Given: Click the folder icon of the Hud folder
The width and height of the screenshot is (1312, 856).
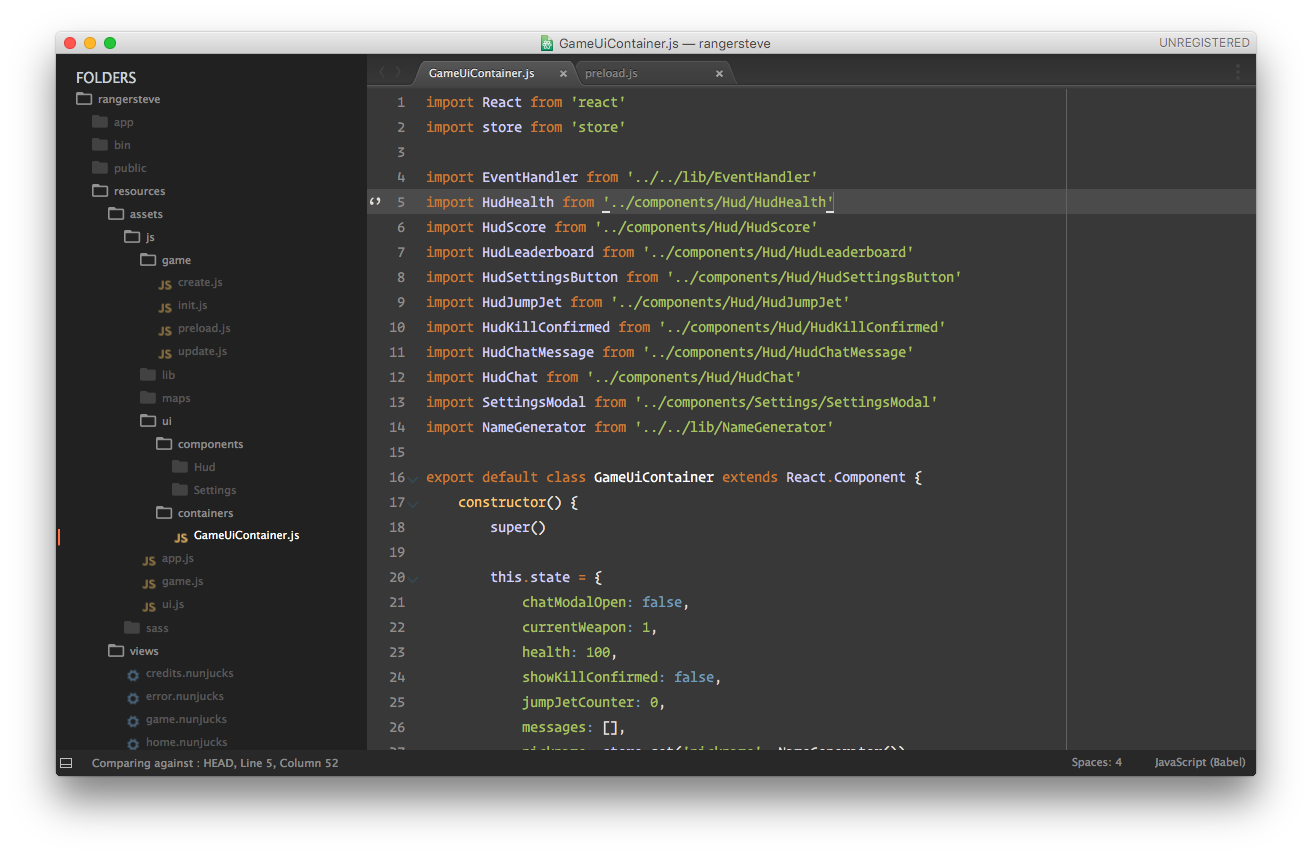Looking at the screenshot, I should pos(180,467).
